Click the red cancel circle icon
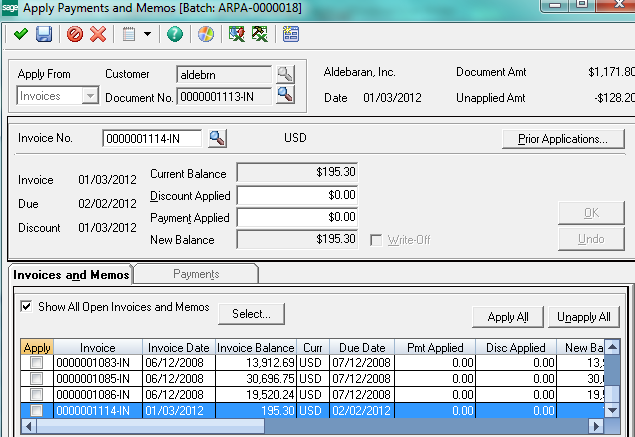The width and height of the screenshot is (635, 437). click(75, 34)
